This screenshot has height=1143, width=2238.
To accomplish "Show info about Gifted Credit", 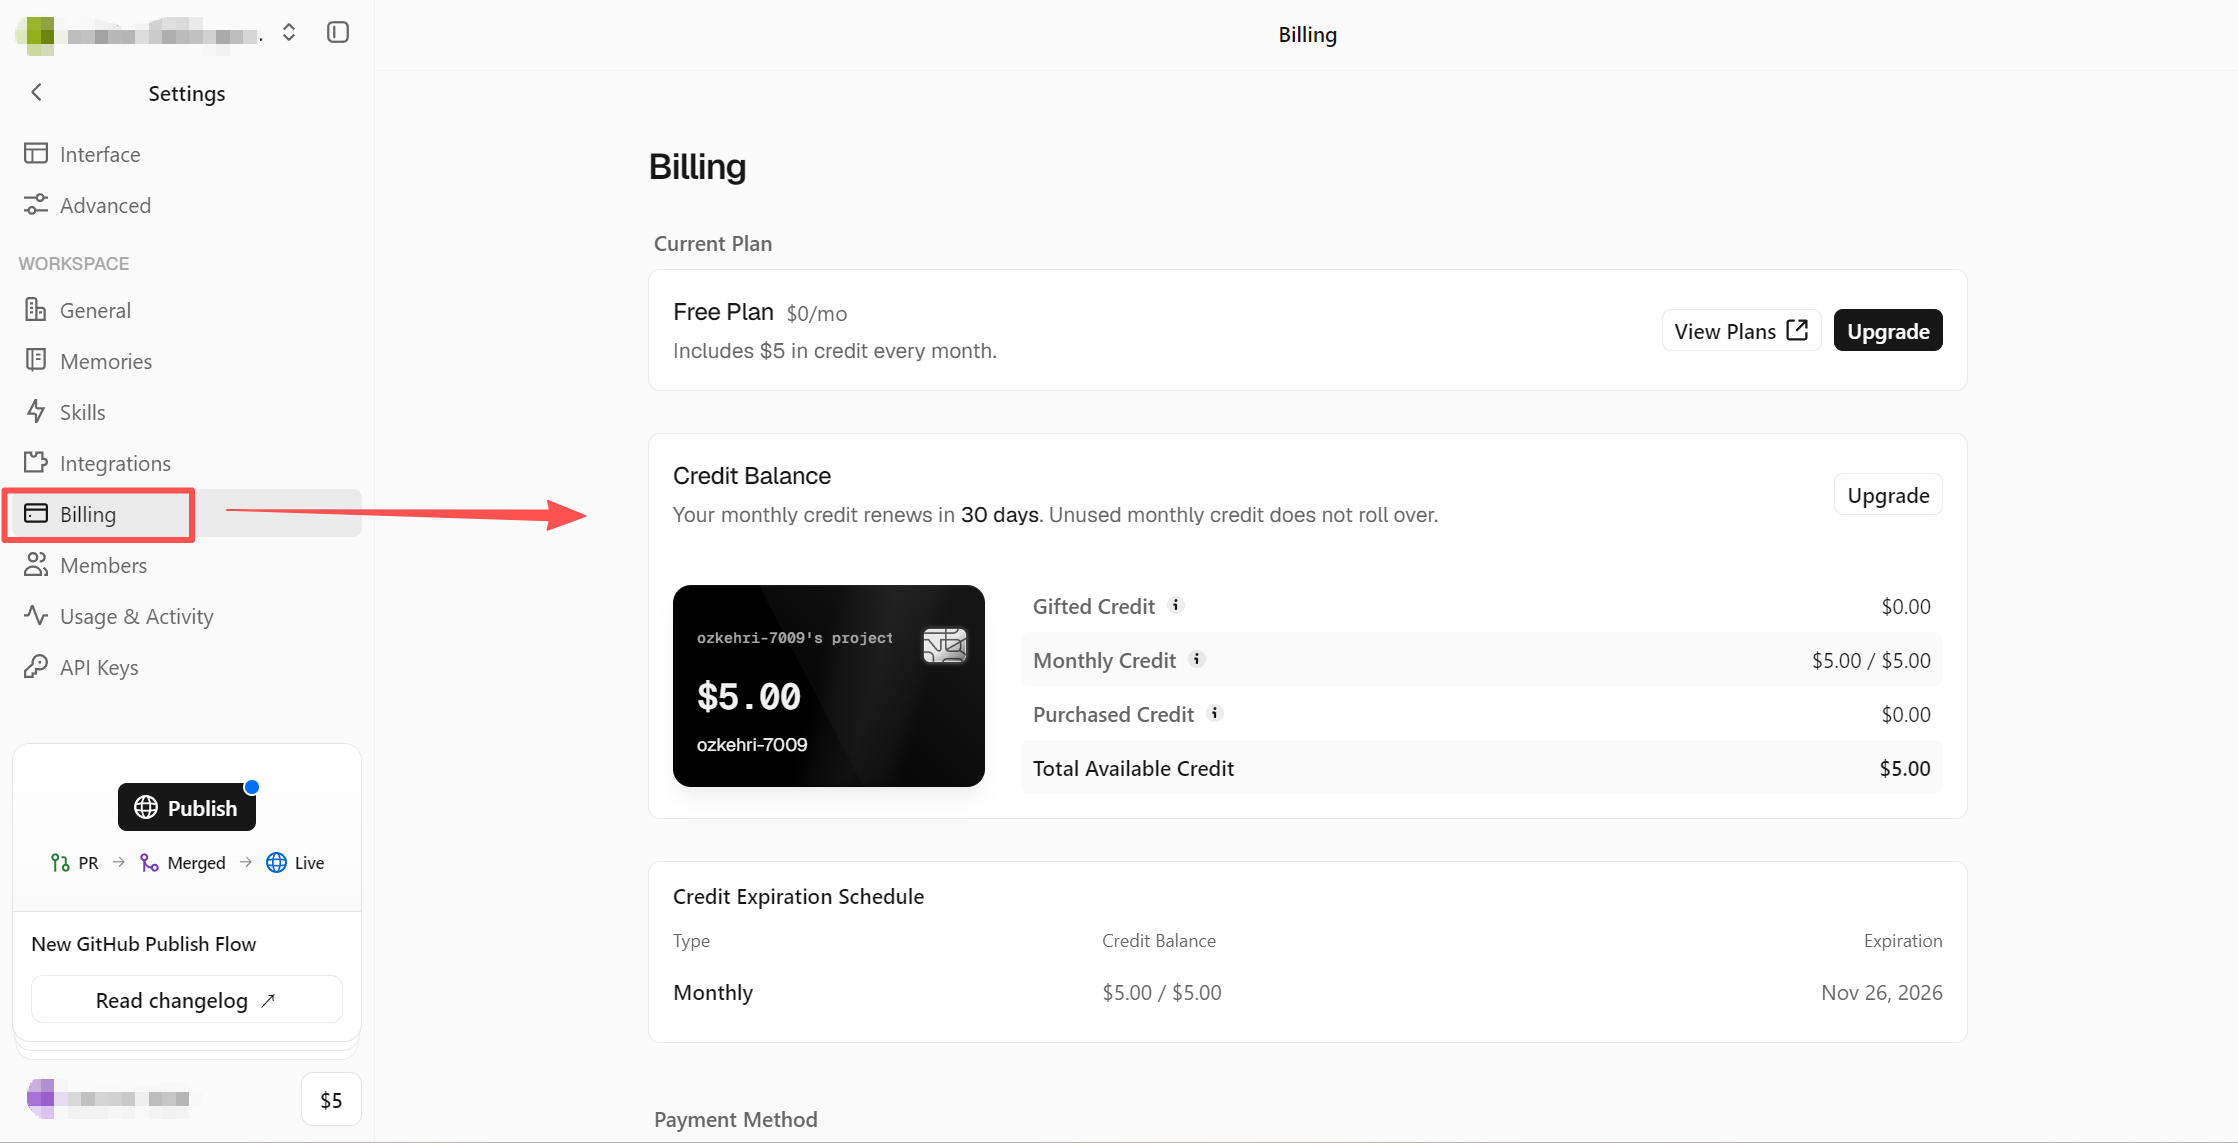I will click(x=1176, y=605).
